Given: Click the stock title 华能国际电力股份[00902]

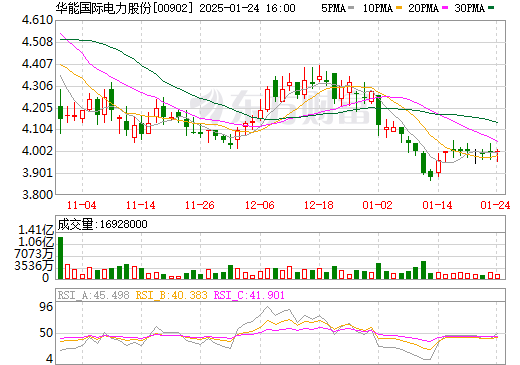Looking at the screenshot, I should (124, 8).
